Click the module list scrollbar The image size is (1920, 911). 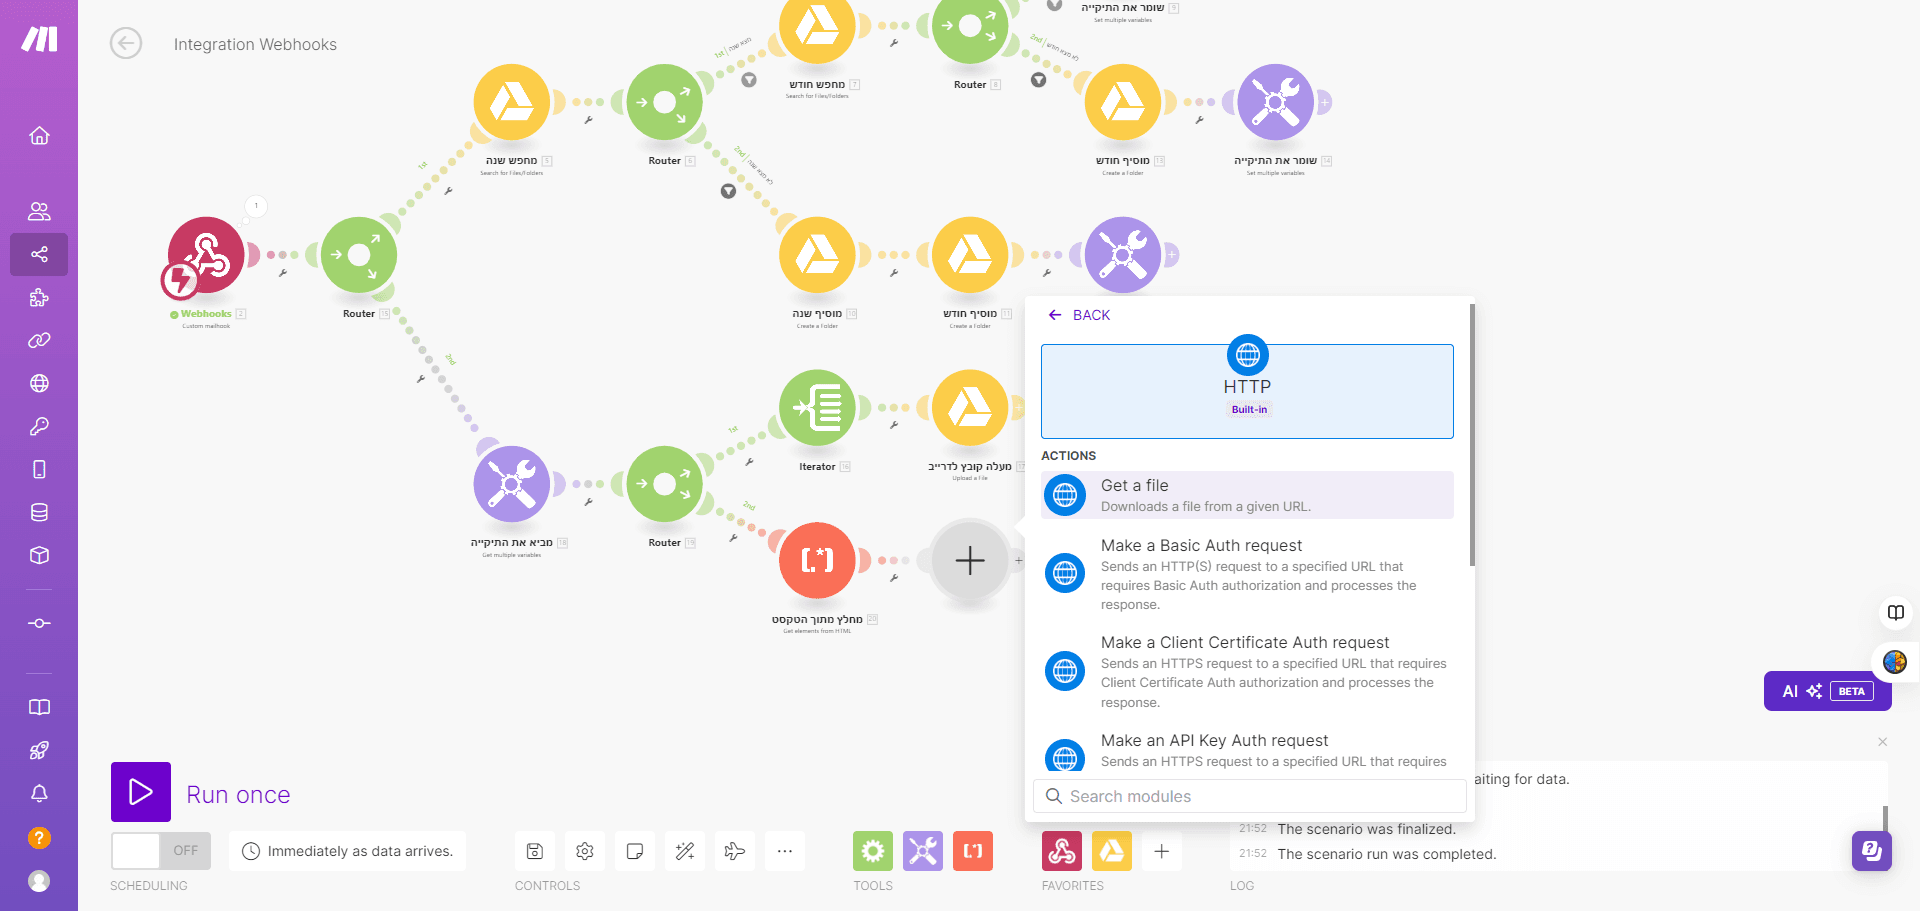coord(1472,436)
